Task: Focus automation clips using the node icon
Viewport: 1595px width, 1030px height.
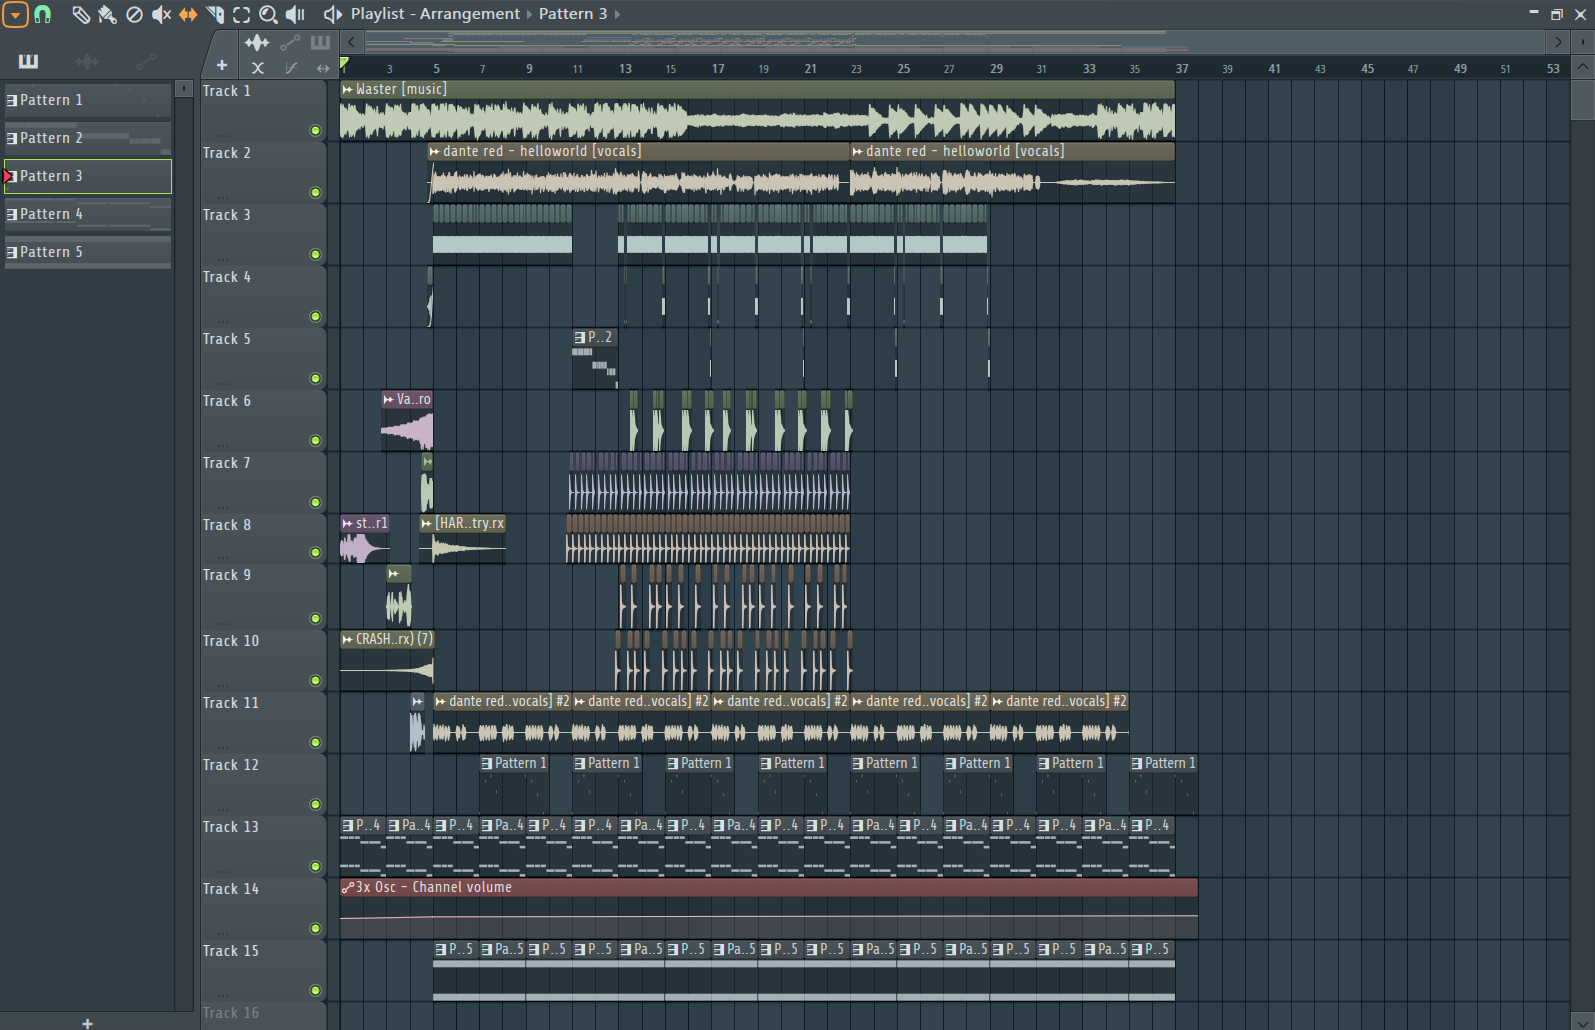Action: (290, 42)
